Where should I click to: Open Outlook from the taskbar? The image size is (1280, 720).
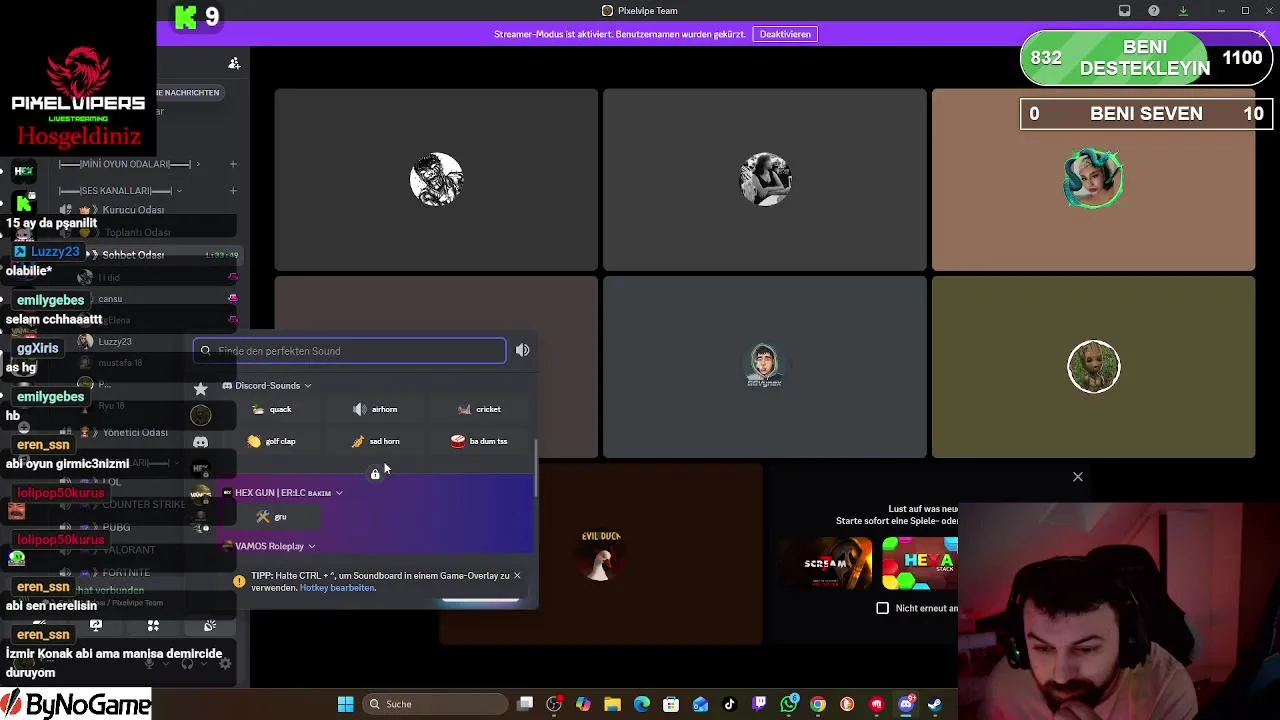coord(700,704)
